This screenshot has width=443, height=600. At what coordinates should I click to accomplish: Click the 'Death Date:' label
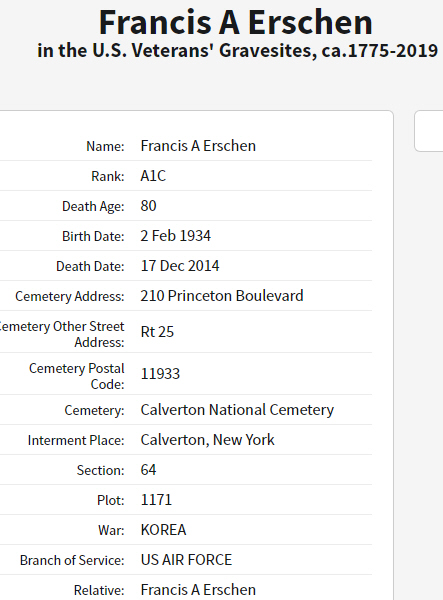(x=90, y=266)
